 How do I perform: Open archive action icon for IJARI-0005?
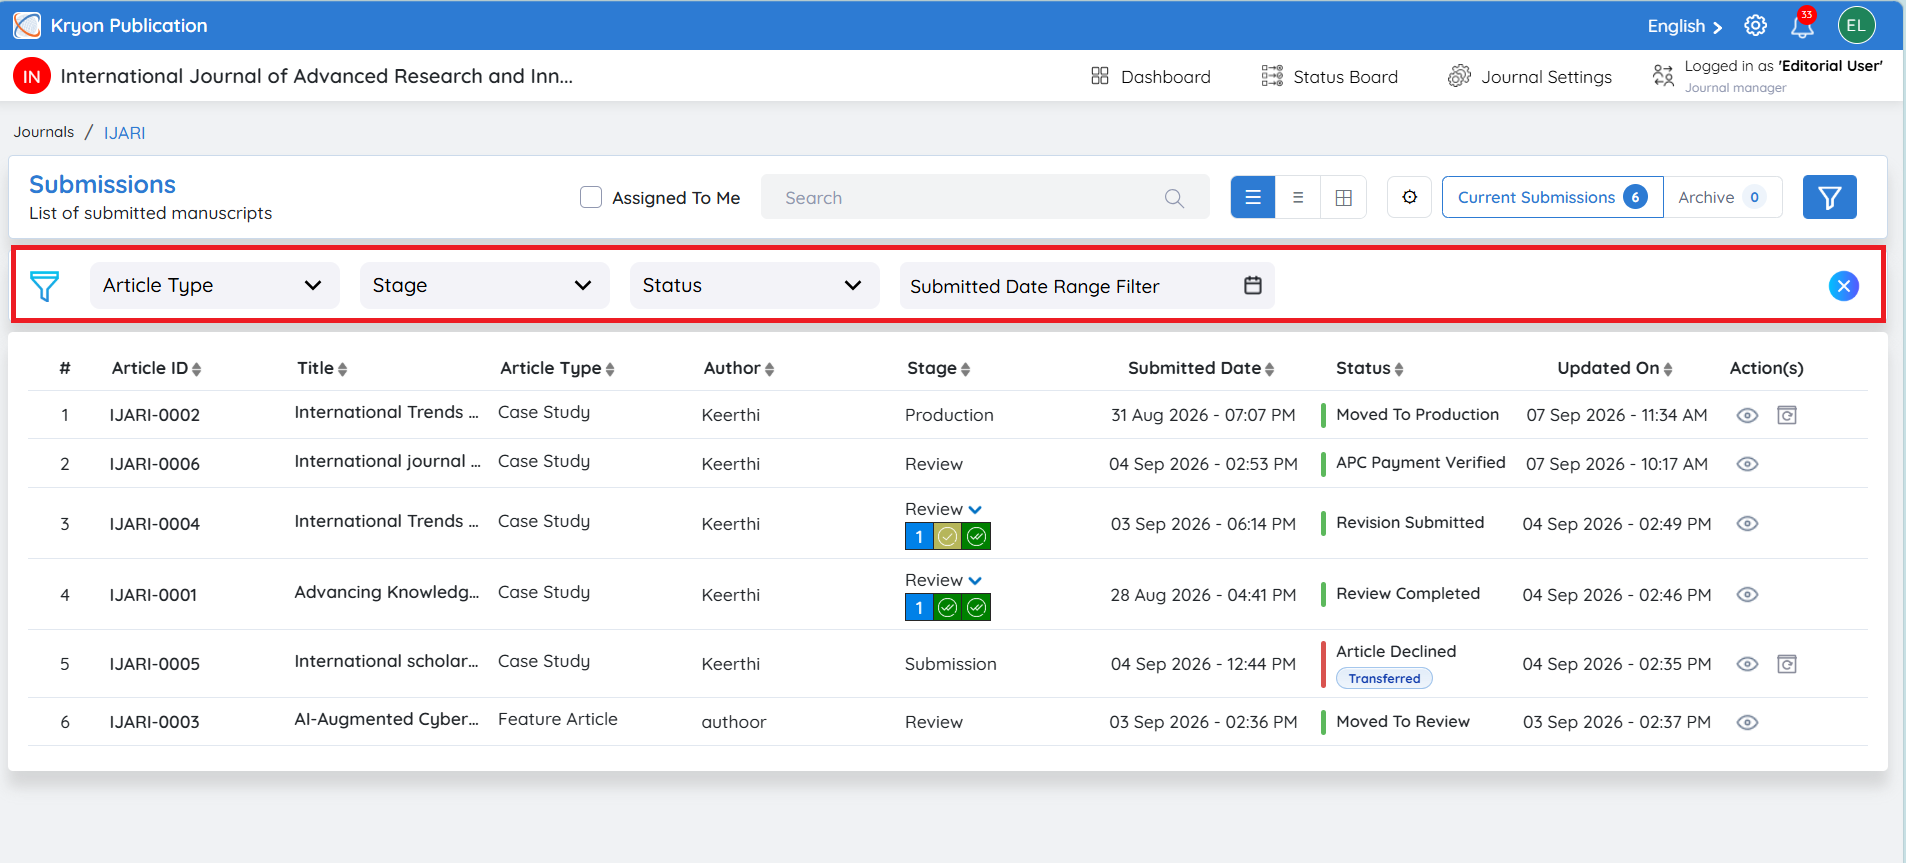1787,664
